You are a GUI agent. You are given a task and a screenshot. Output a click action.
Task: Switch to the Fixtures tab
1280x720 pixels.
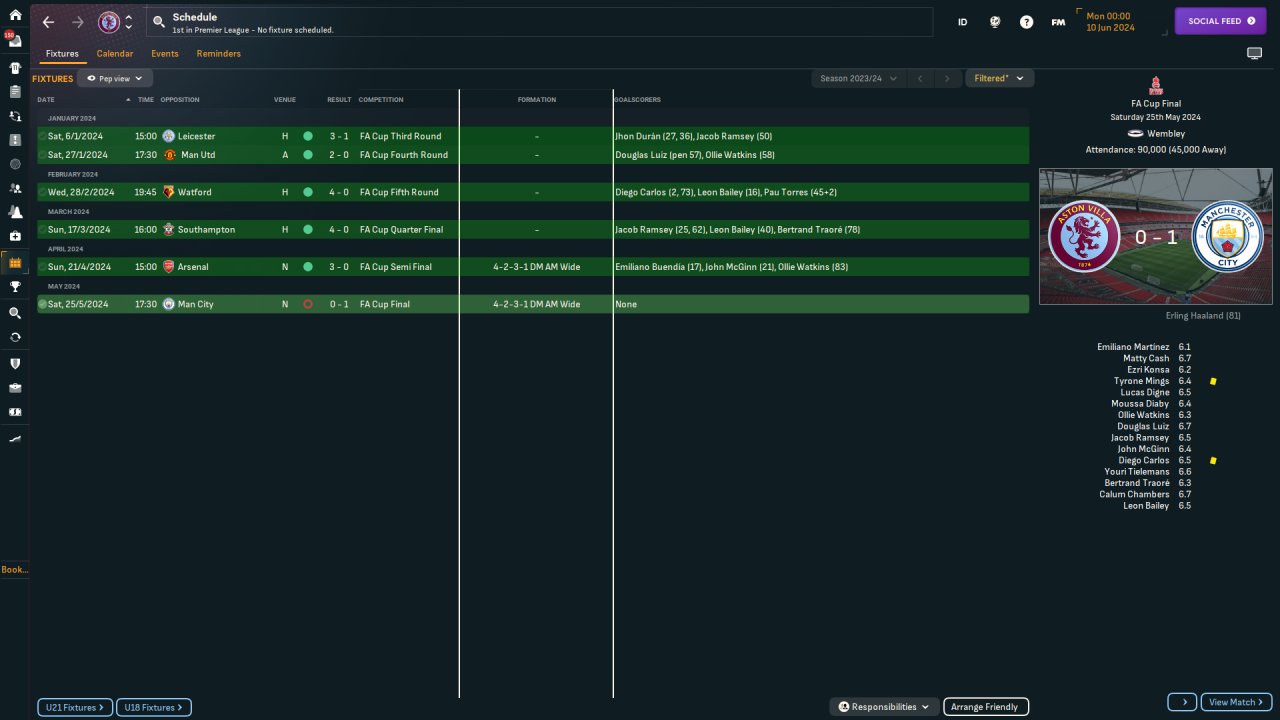click(62, 54)
